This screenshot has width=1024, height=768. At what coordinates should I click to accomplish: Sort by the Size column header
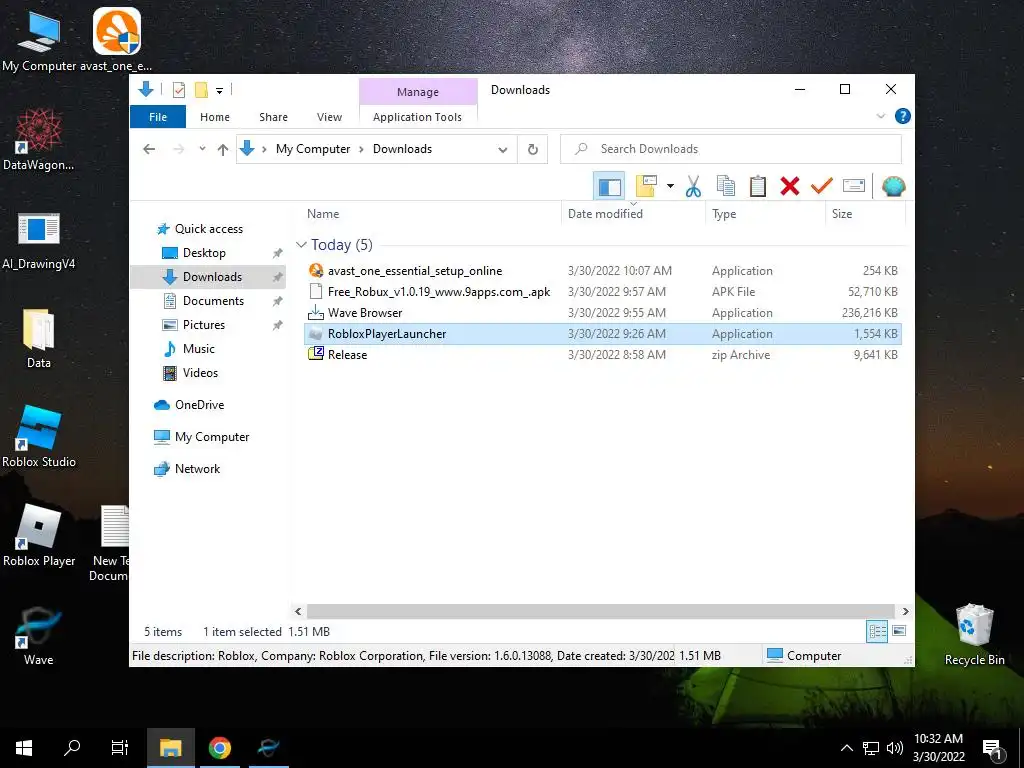coord(842,214)
